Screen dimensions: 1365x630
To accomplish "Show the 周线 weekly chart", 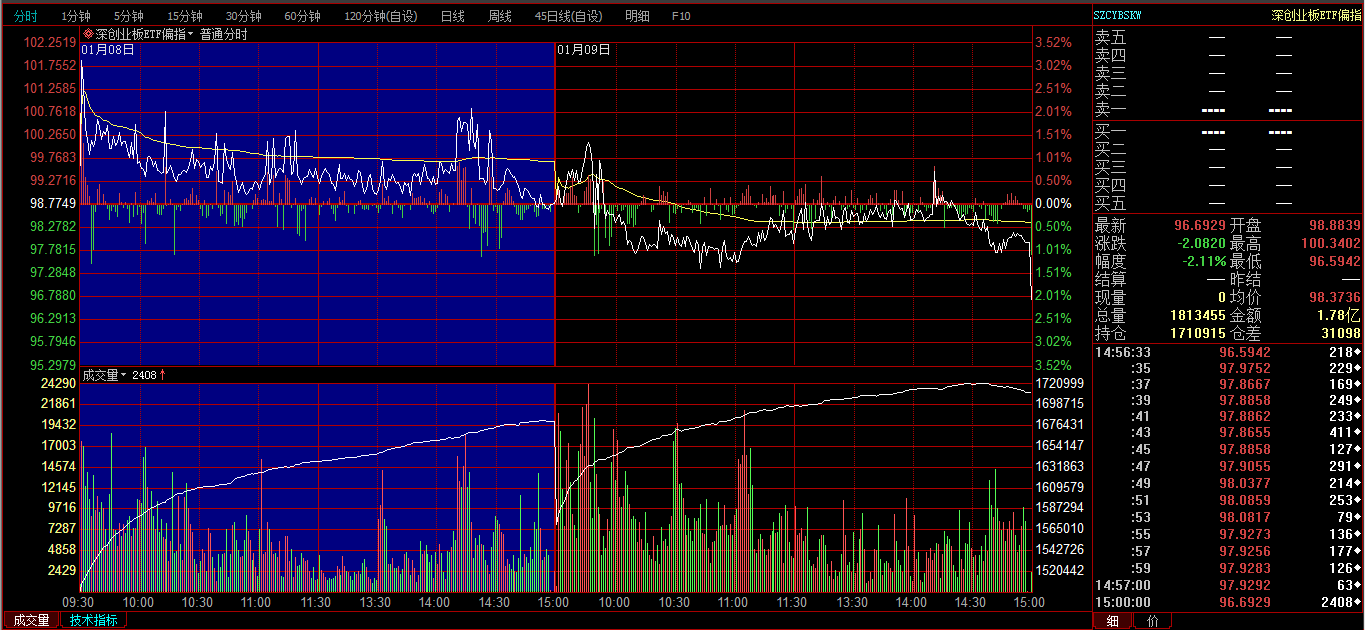I will [x=499, y=16].
